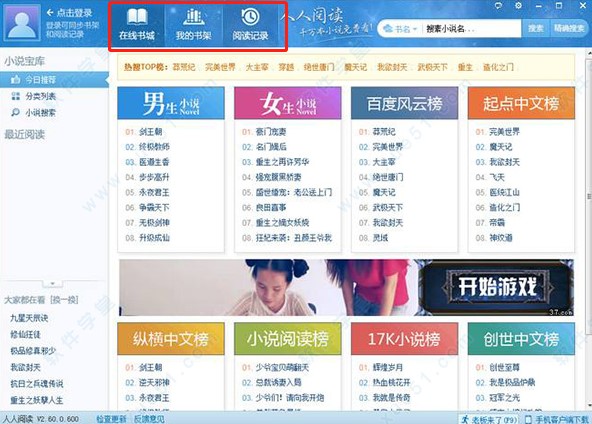
Task: Open the settings gear icon in title bar
Action: pos(519,6)
